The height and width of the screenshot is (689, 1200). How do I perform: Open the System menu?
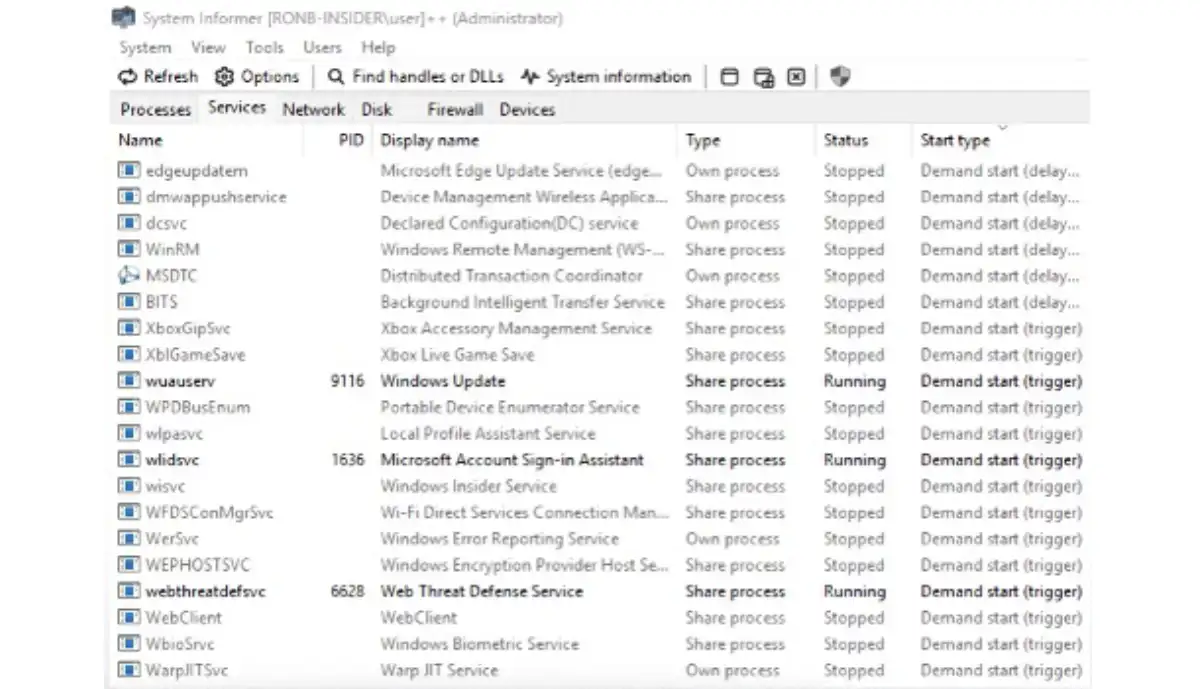(145, 47)
